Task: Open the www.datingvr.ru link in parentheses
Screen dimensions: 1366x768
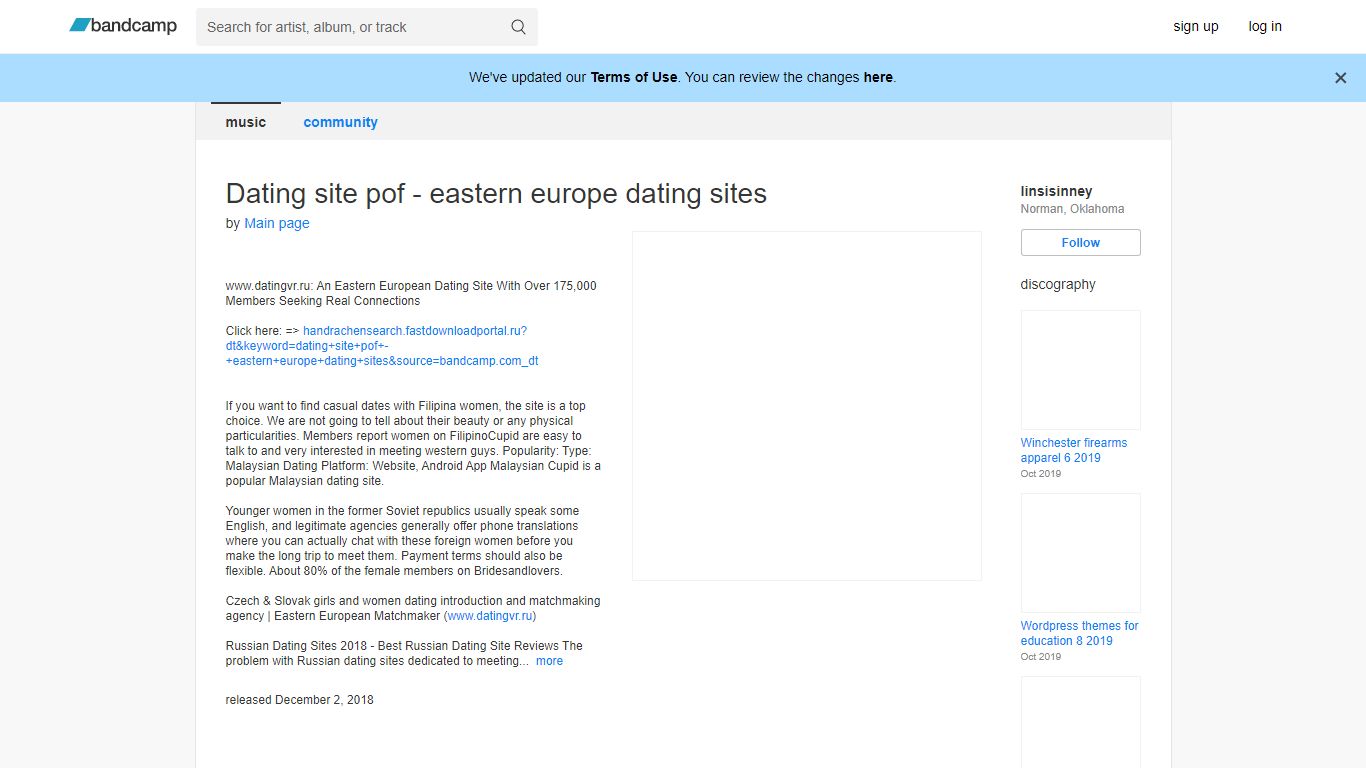Action: click(x=490, y=616)
